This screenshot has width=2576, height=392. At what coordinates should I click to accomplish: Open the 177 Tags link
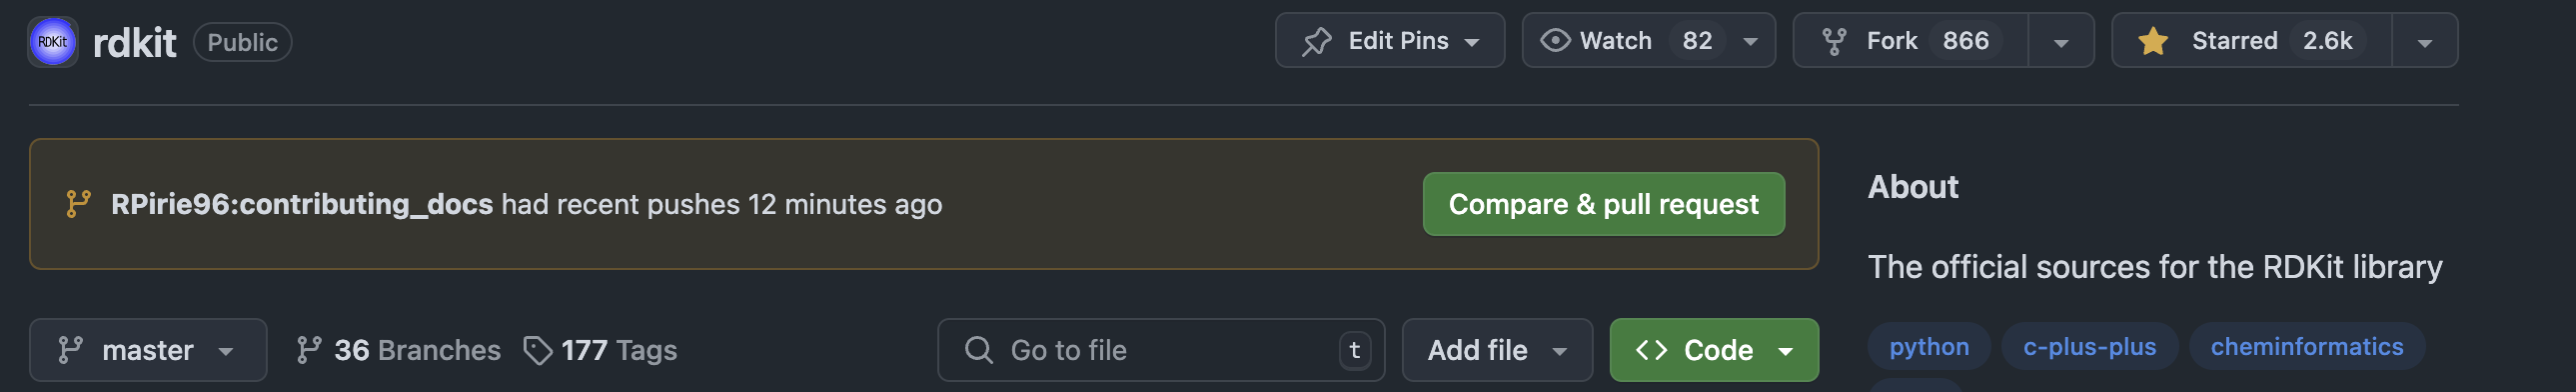point(601,350)
